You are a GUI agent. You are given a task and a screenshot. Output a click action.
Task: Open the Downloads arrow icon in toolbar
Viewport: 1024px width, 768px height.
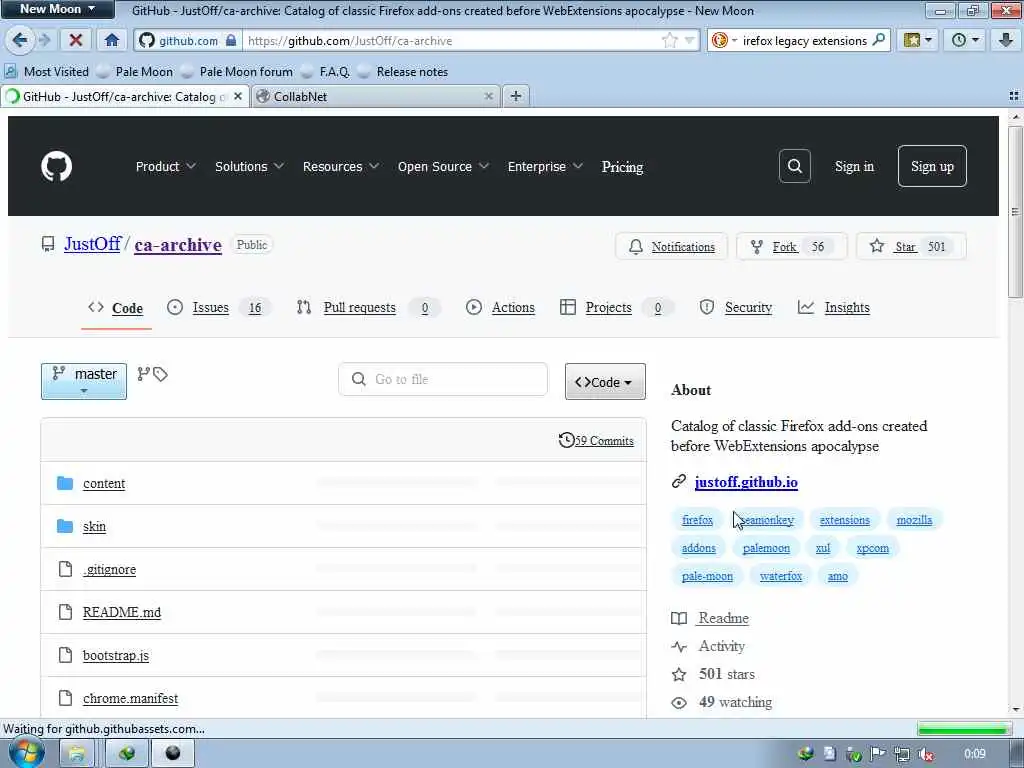(1006, 40)
